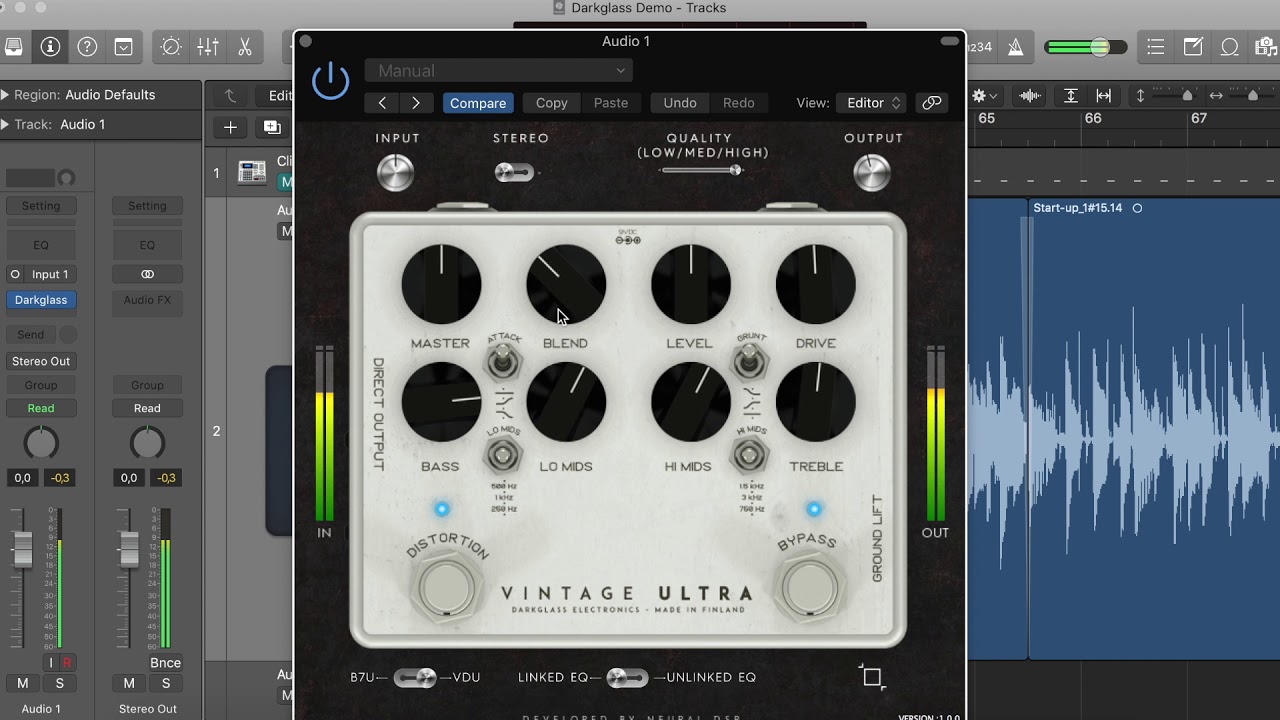Click the stereo link icon on Stereo Out strip
The width and height of the screenshot is (1280, 720).
pos(147,274)
